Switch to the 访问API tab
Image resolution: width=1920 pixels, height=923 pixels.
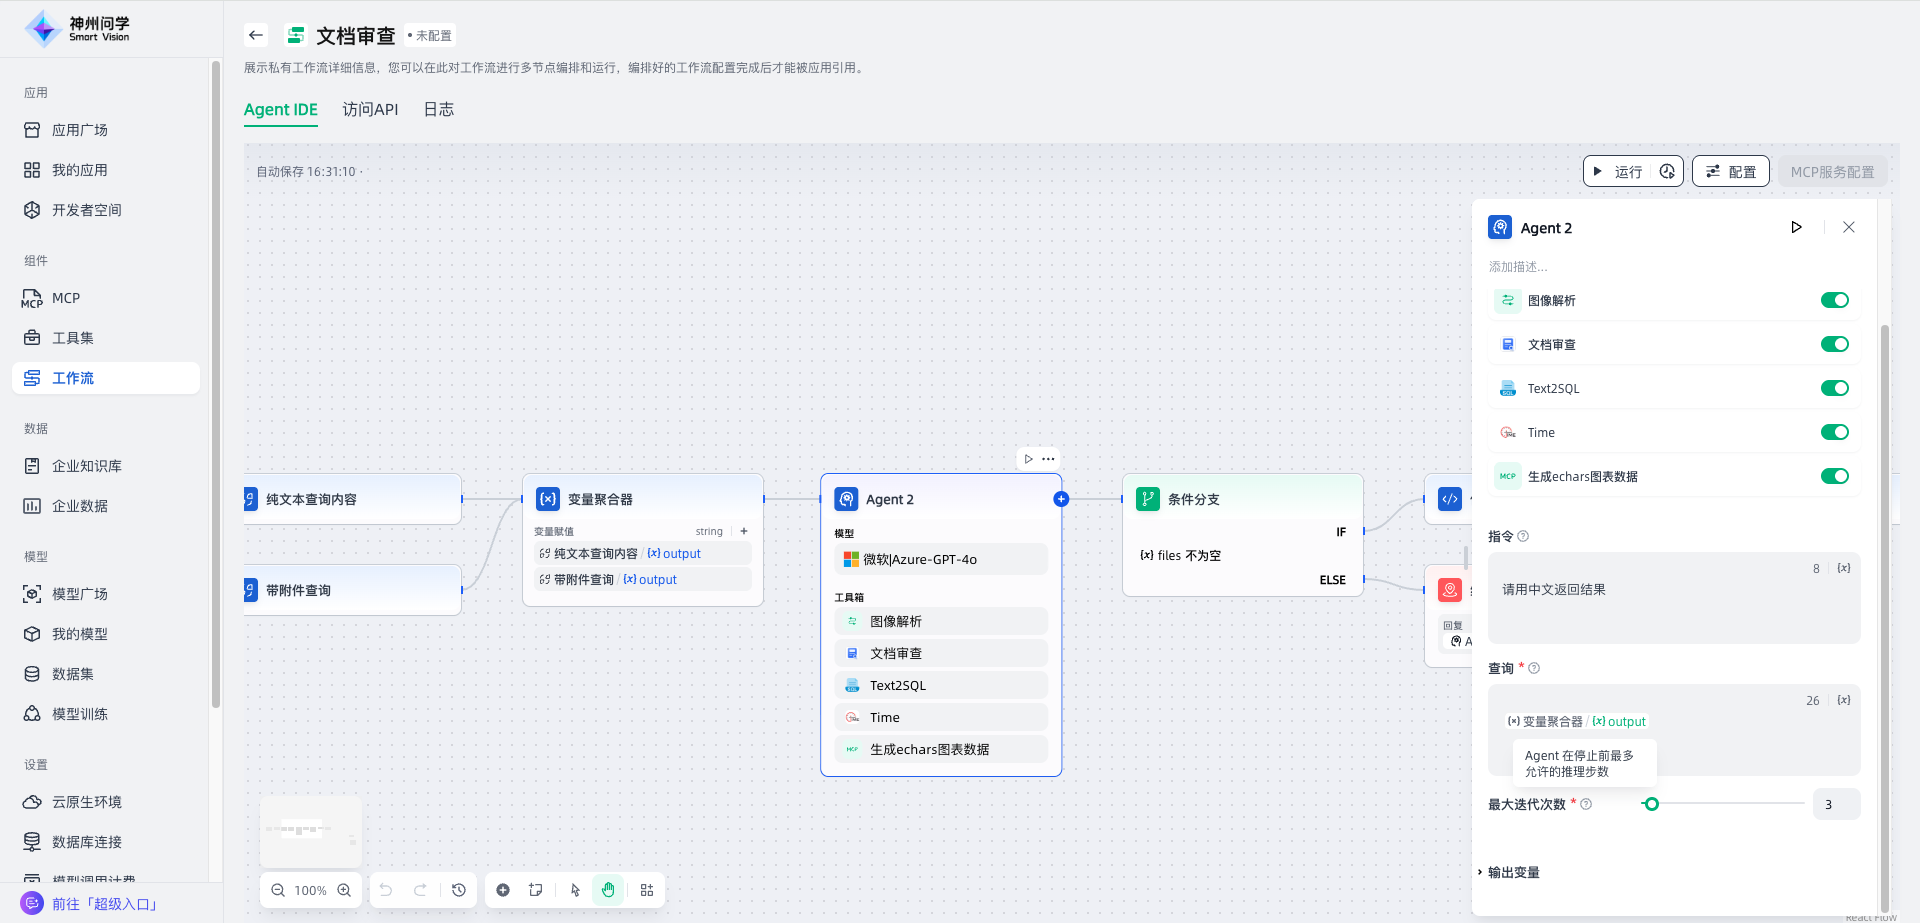(370, 109)
